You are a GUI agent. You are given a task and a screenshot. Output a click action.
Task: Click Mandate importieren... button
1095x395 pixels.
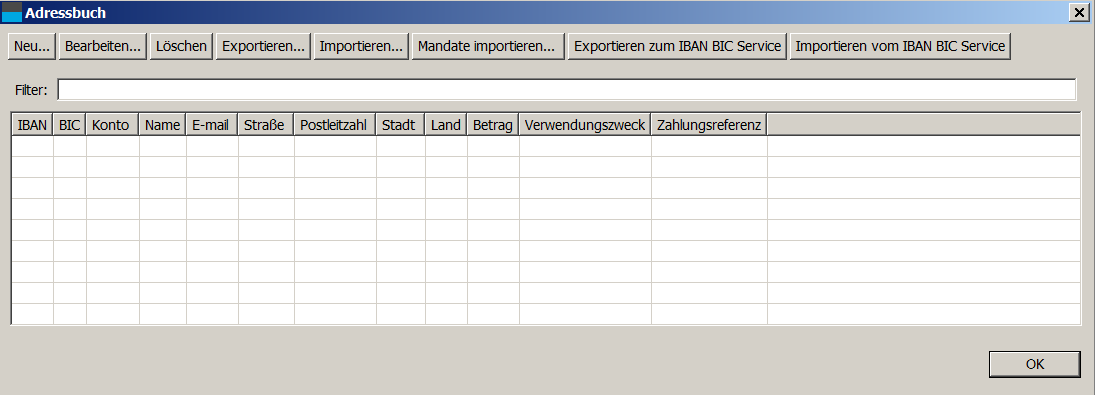click(x=488, y=46)
